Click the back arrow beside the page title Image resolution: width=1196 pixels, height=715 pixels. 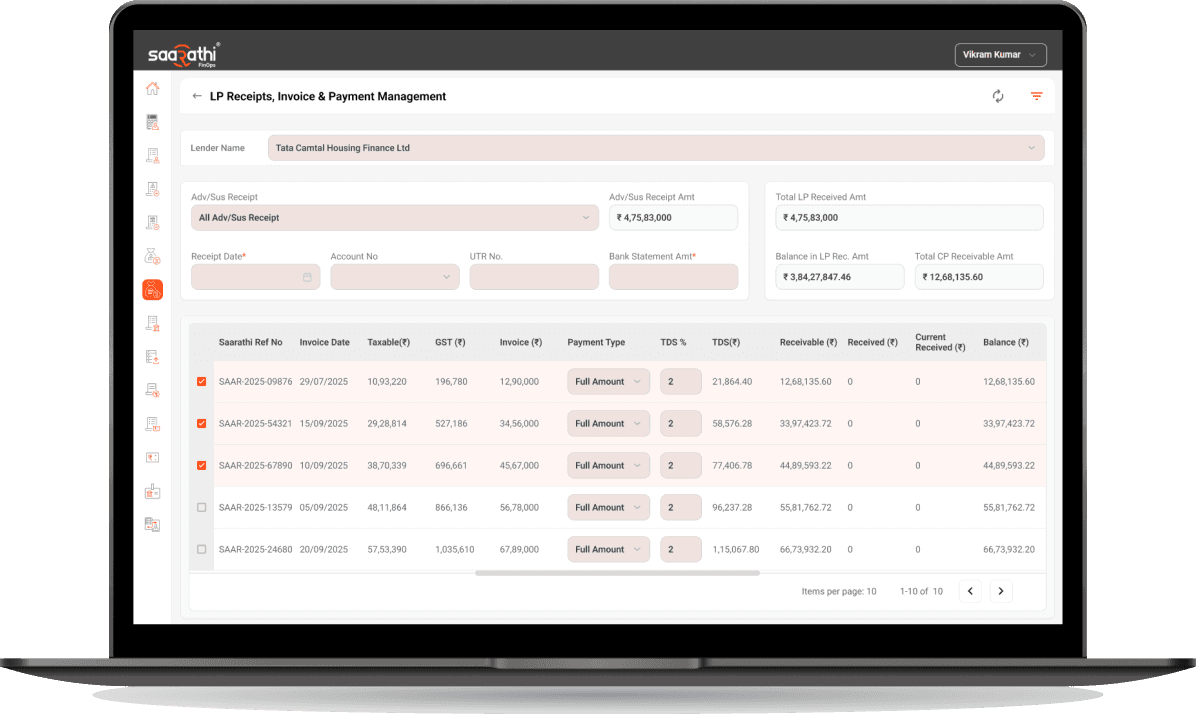[196, 96]
